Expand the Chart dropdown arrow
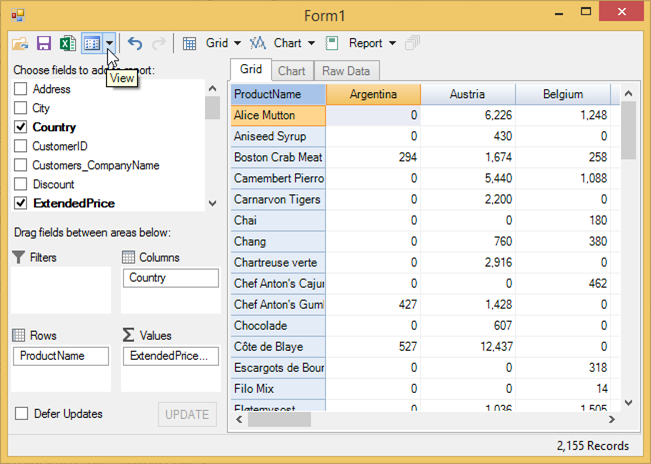Viewport: 651px width, 464px height. [312, 44]
